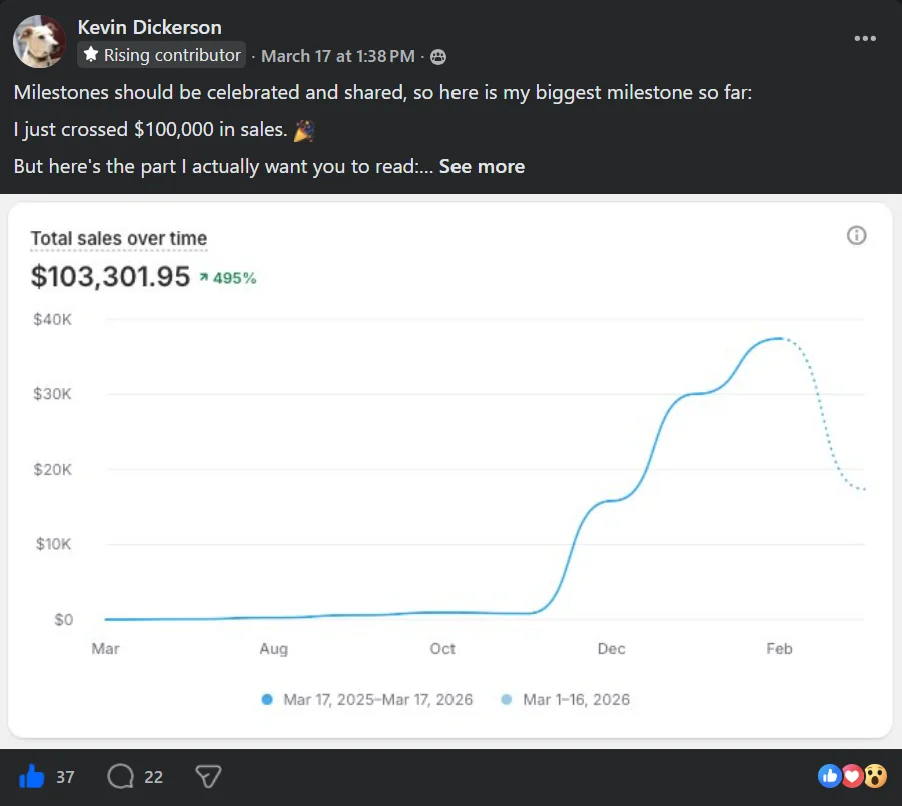Click the $10K y-axis label
This screenshot has height=806, width=902.
[x=53, y=544]
